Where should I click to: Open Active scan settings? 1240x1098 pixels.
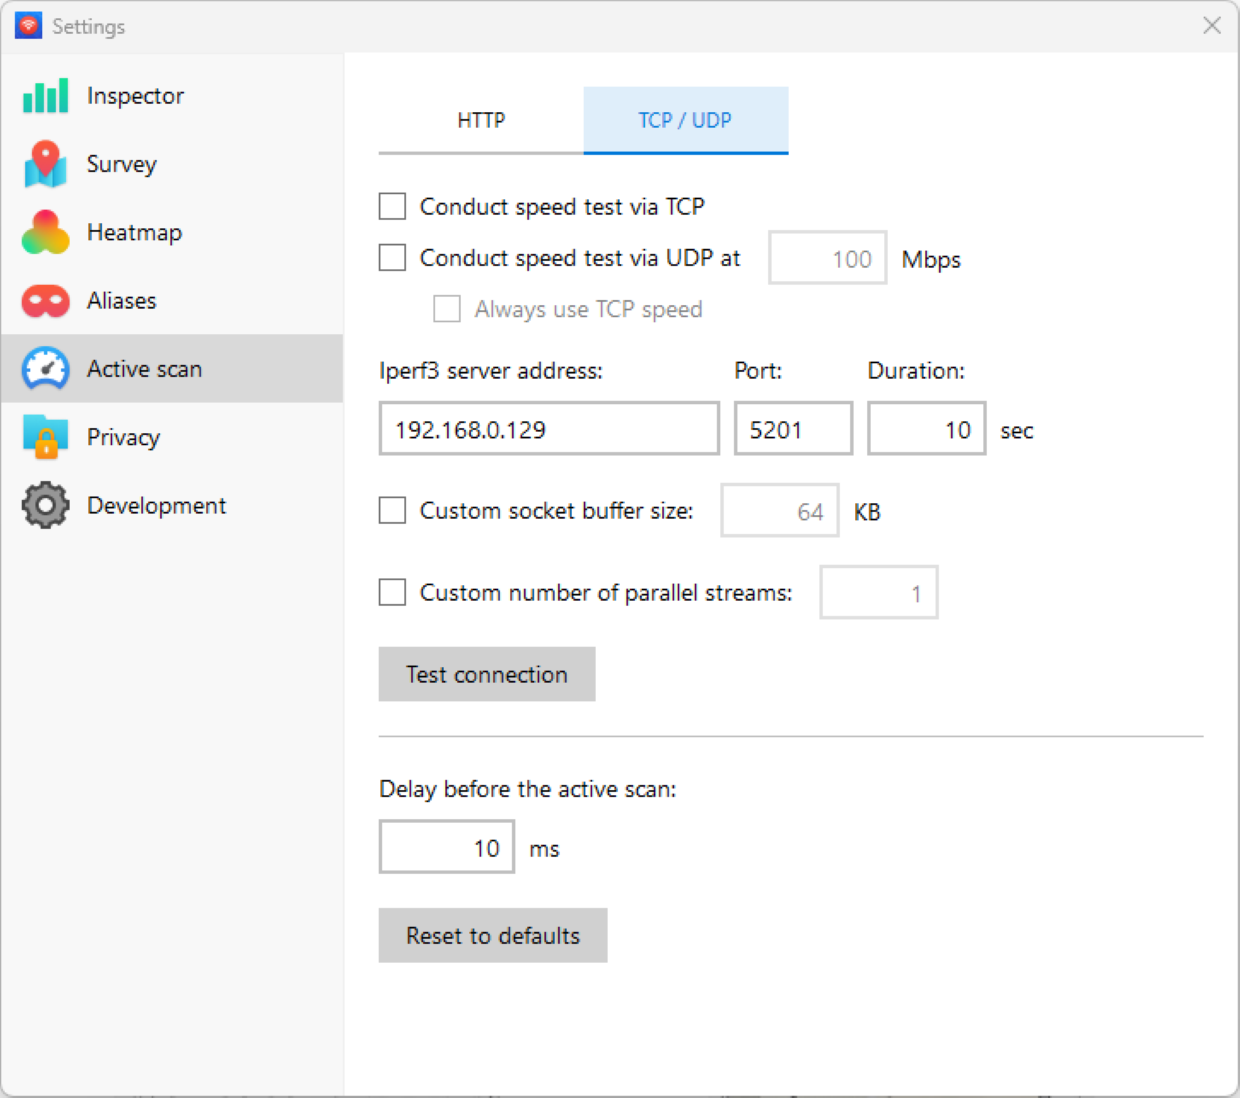(x=143, y=368)
